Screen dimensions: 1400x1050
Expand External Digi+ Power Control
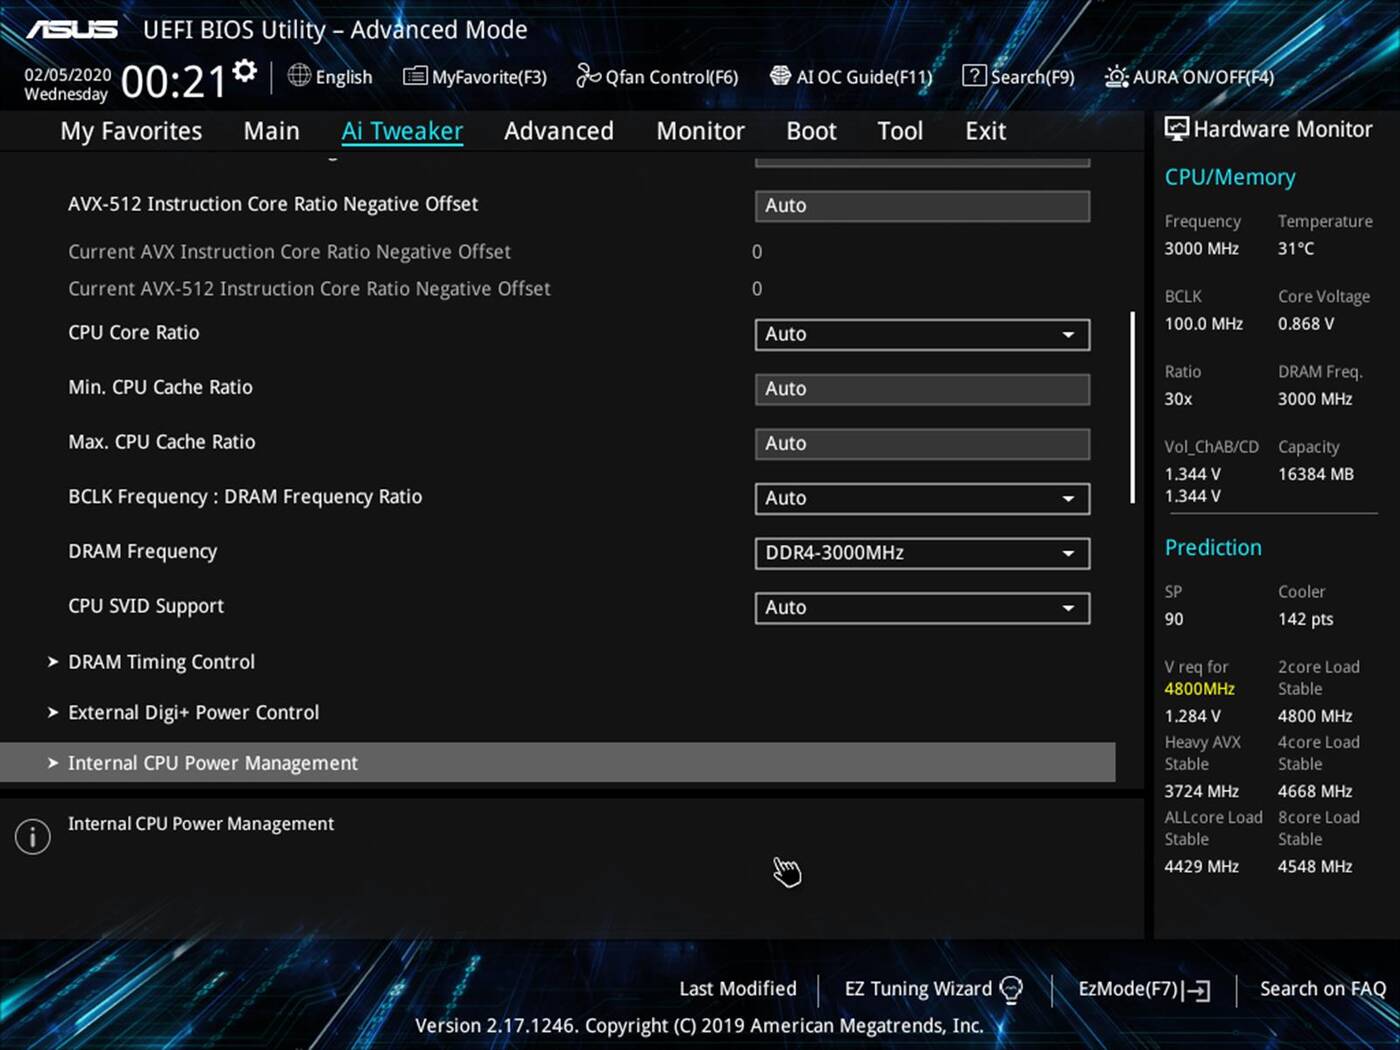pos(193,712)
